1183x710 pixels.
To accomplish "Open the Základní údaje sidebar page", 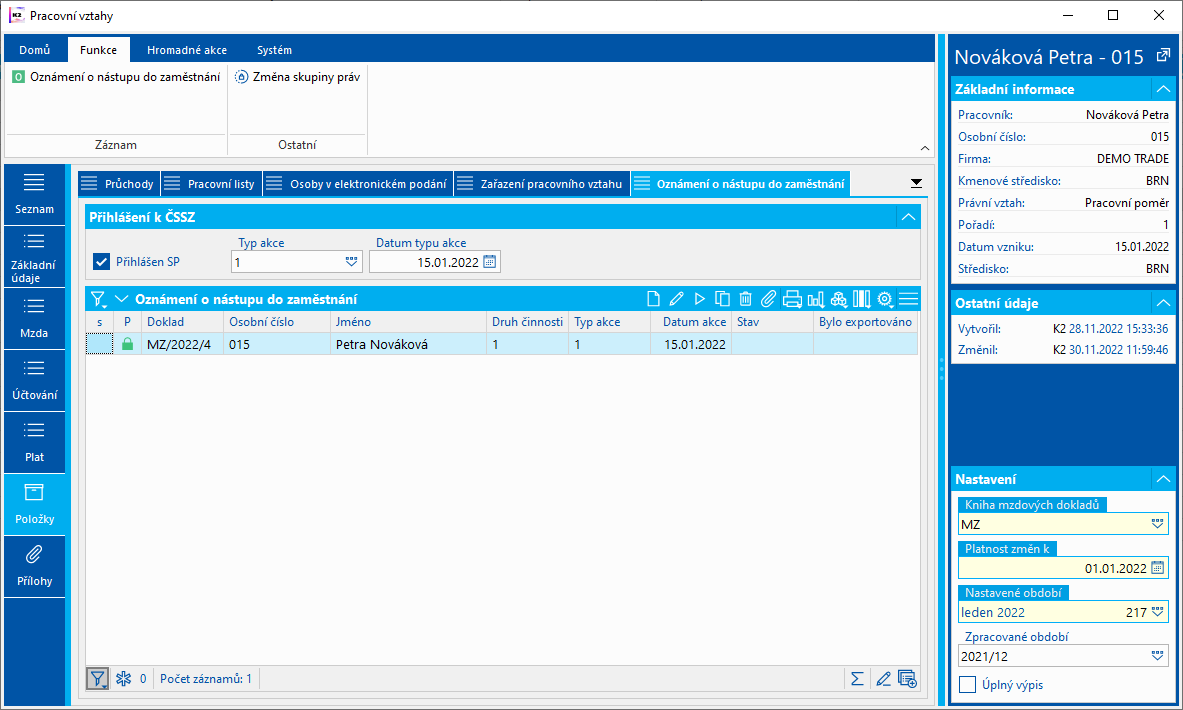I will coord(35,257).
